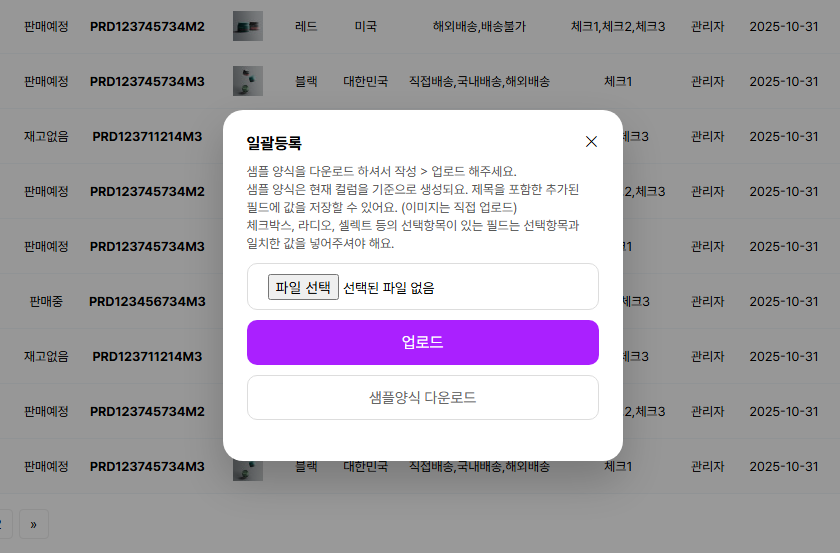Click the first 재고없음 status cell

[46, 136]
